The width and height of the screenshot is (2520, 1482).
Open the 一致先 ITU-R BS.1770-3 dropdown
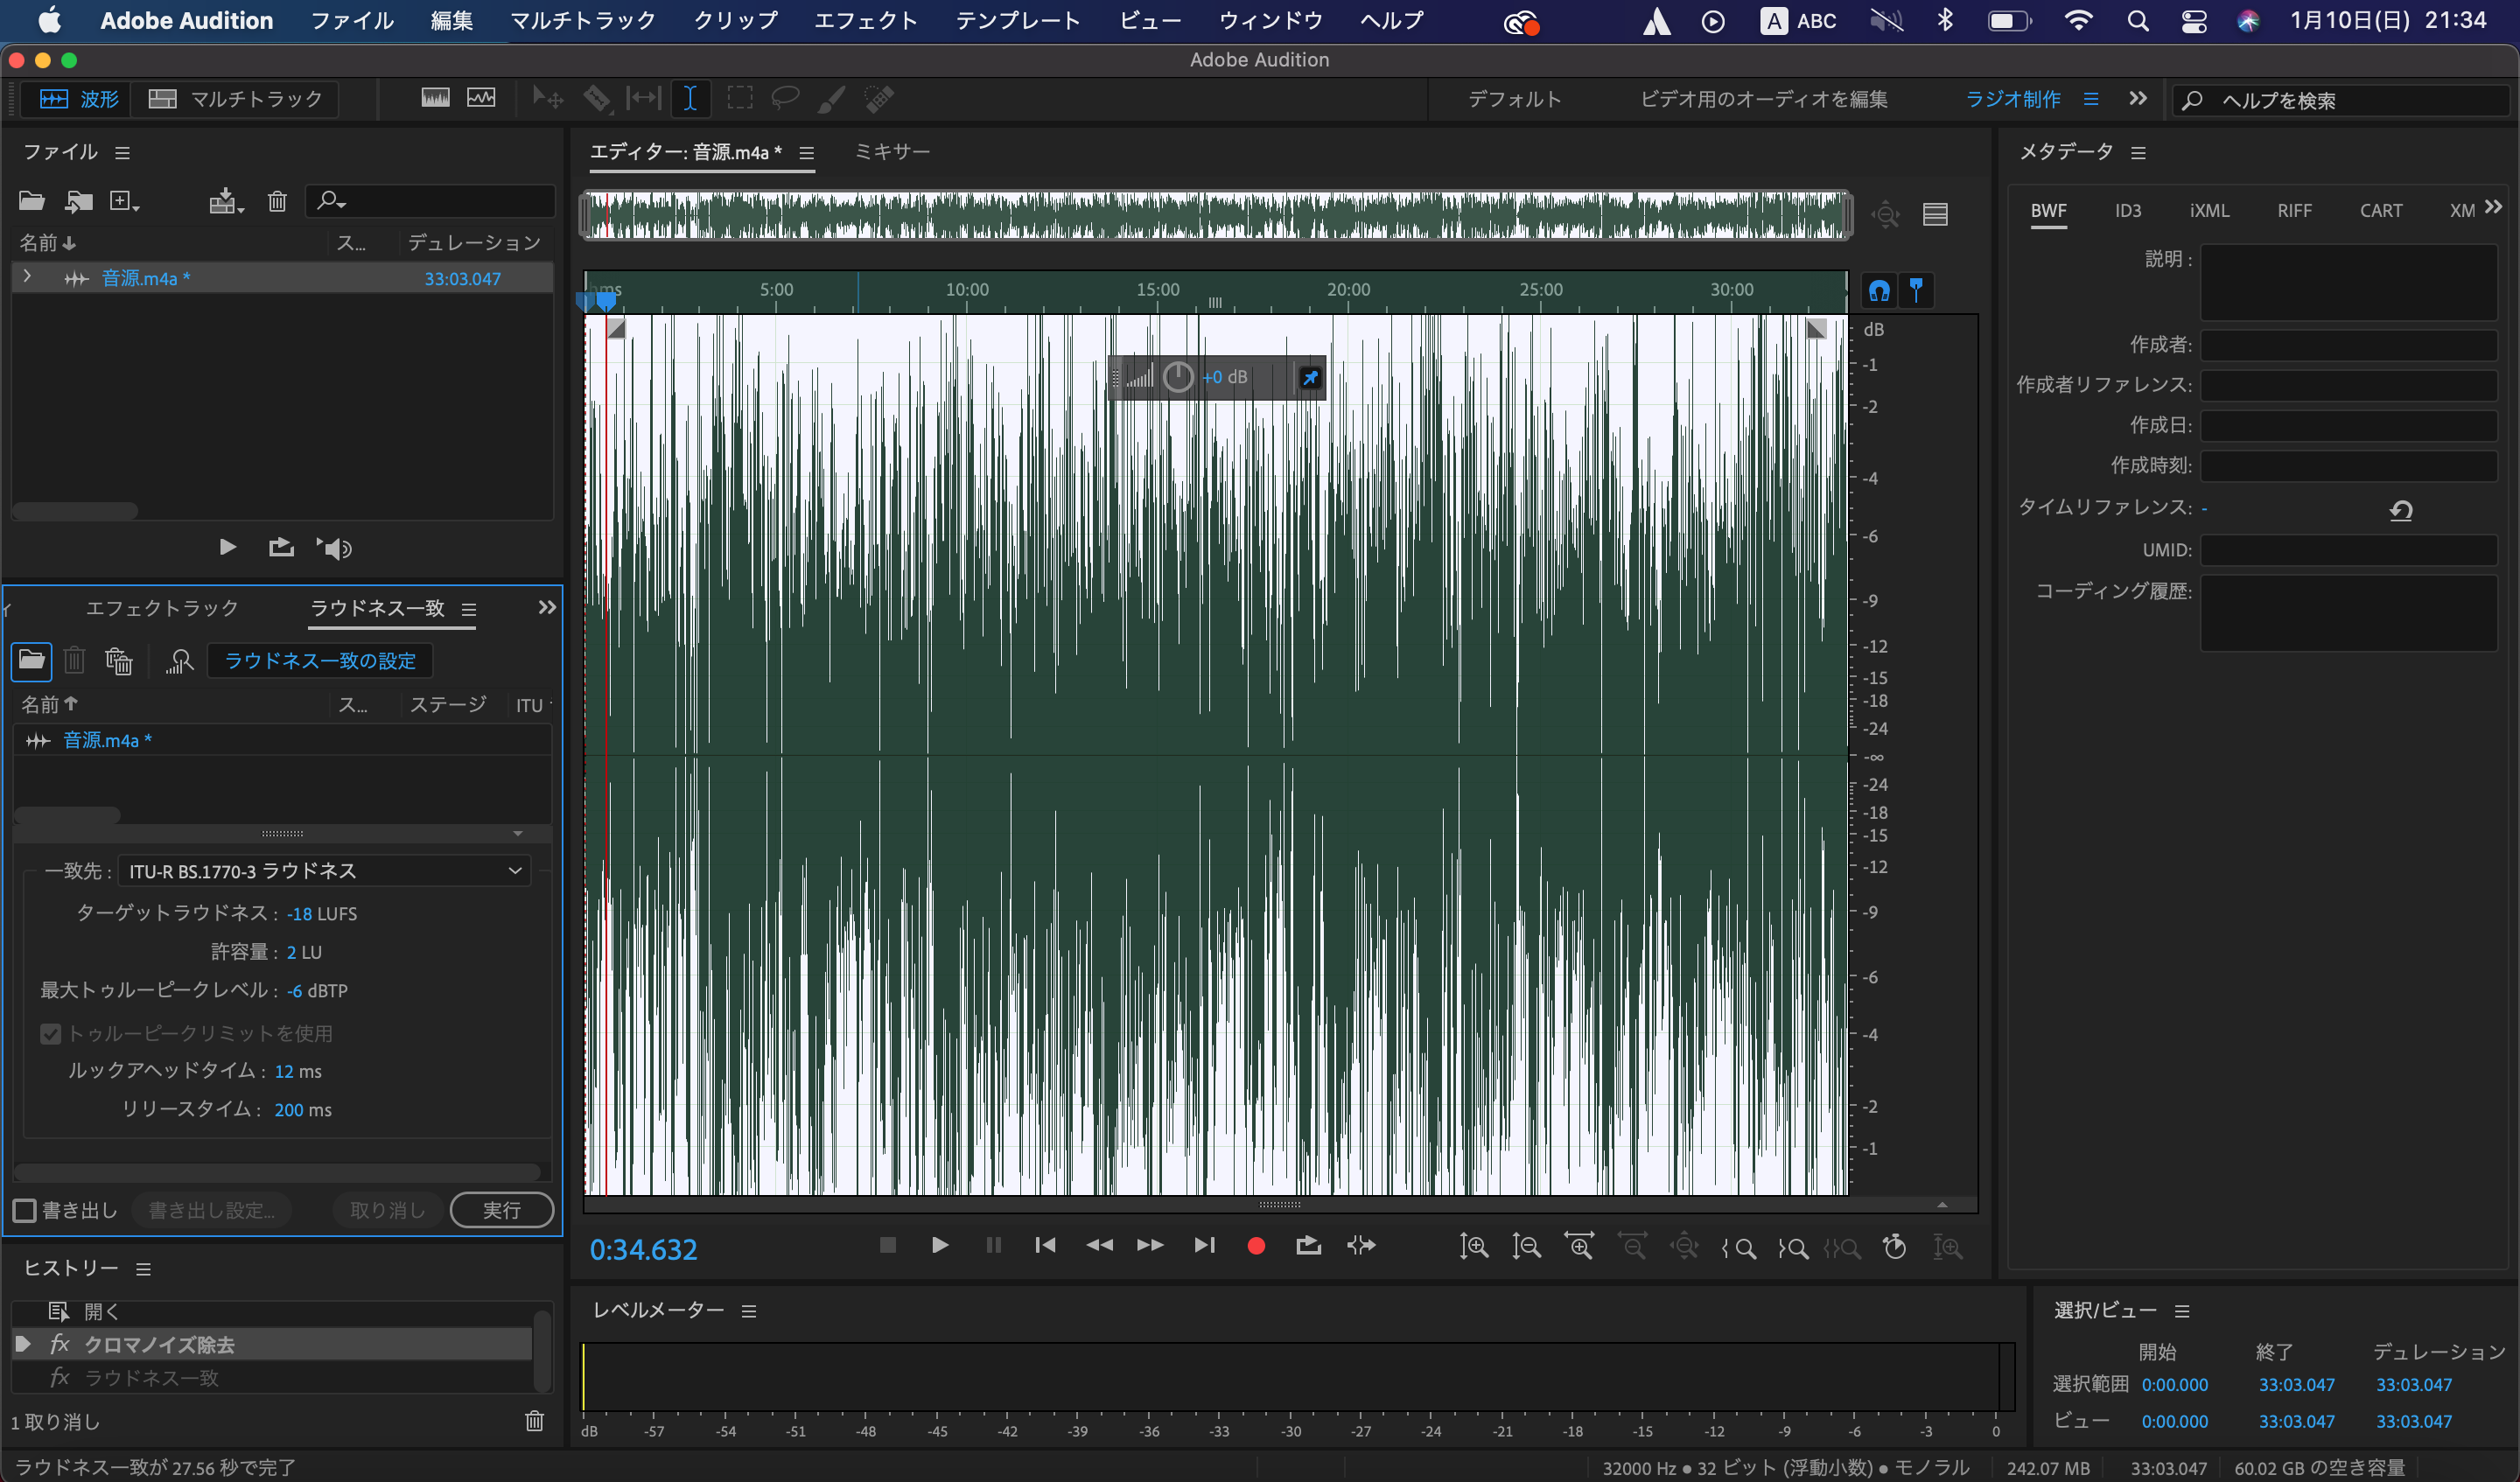(325, 871)
